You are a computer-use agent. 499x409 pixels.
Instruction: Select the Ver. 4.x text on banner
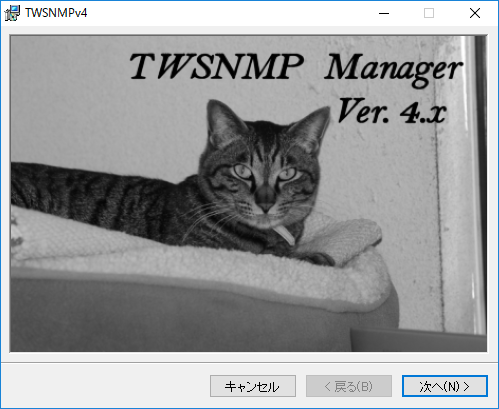pyautogui.click(x=392, y=111)
